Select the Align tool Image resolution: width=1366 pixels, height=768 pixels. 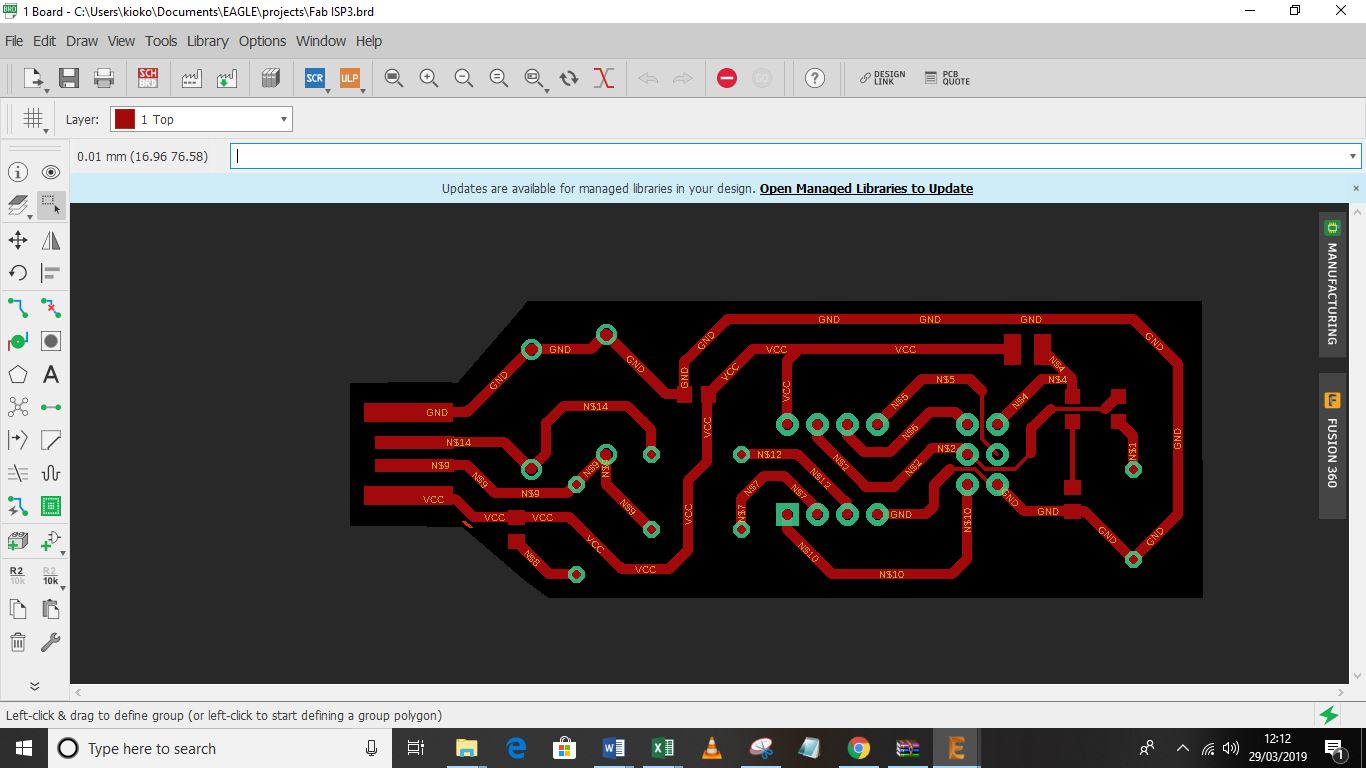coord(51,273)
